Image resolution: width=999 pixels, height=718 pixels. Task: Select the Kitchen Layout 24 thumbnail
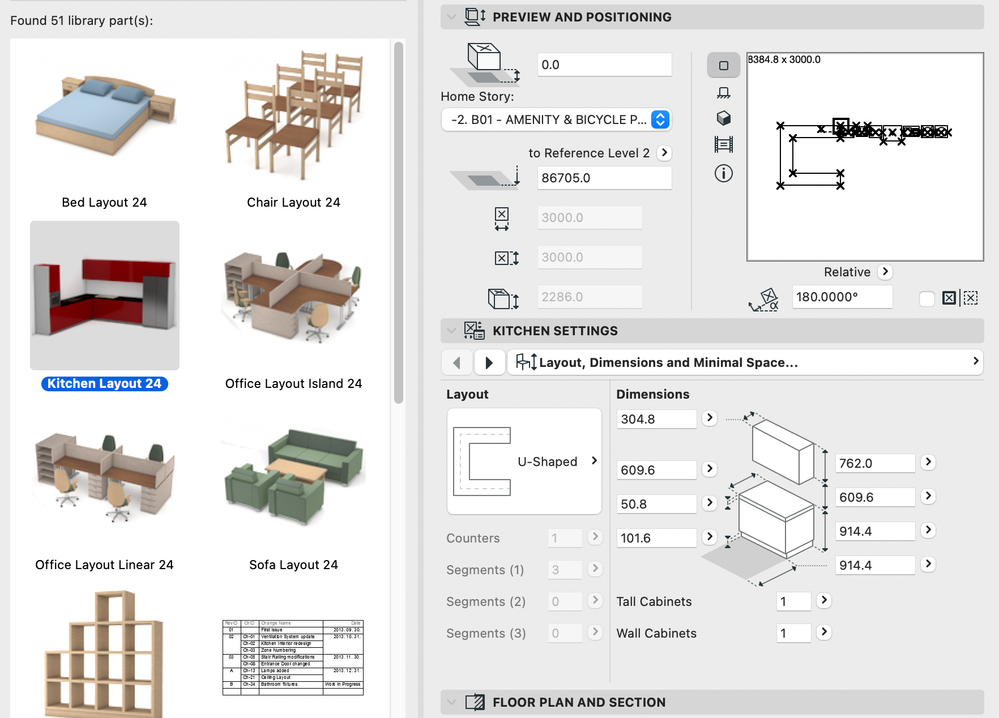[104, 296]
